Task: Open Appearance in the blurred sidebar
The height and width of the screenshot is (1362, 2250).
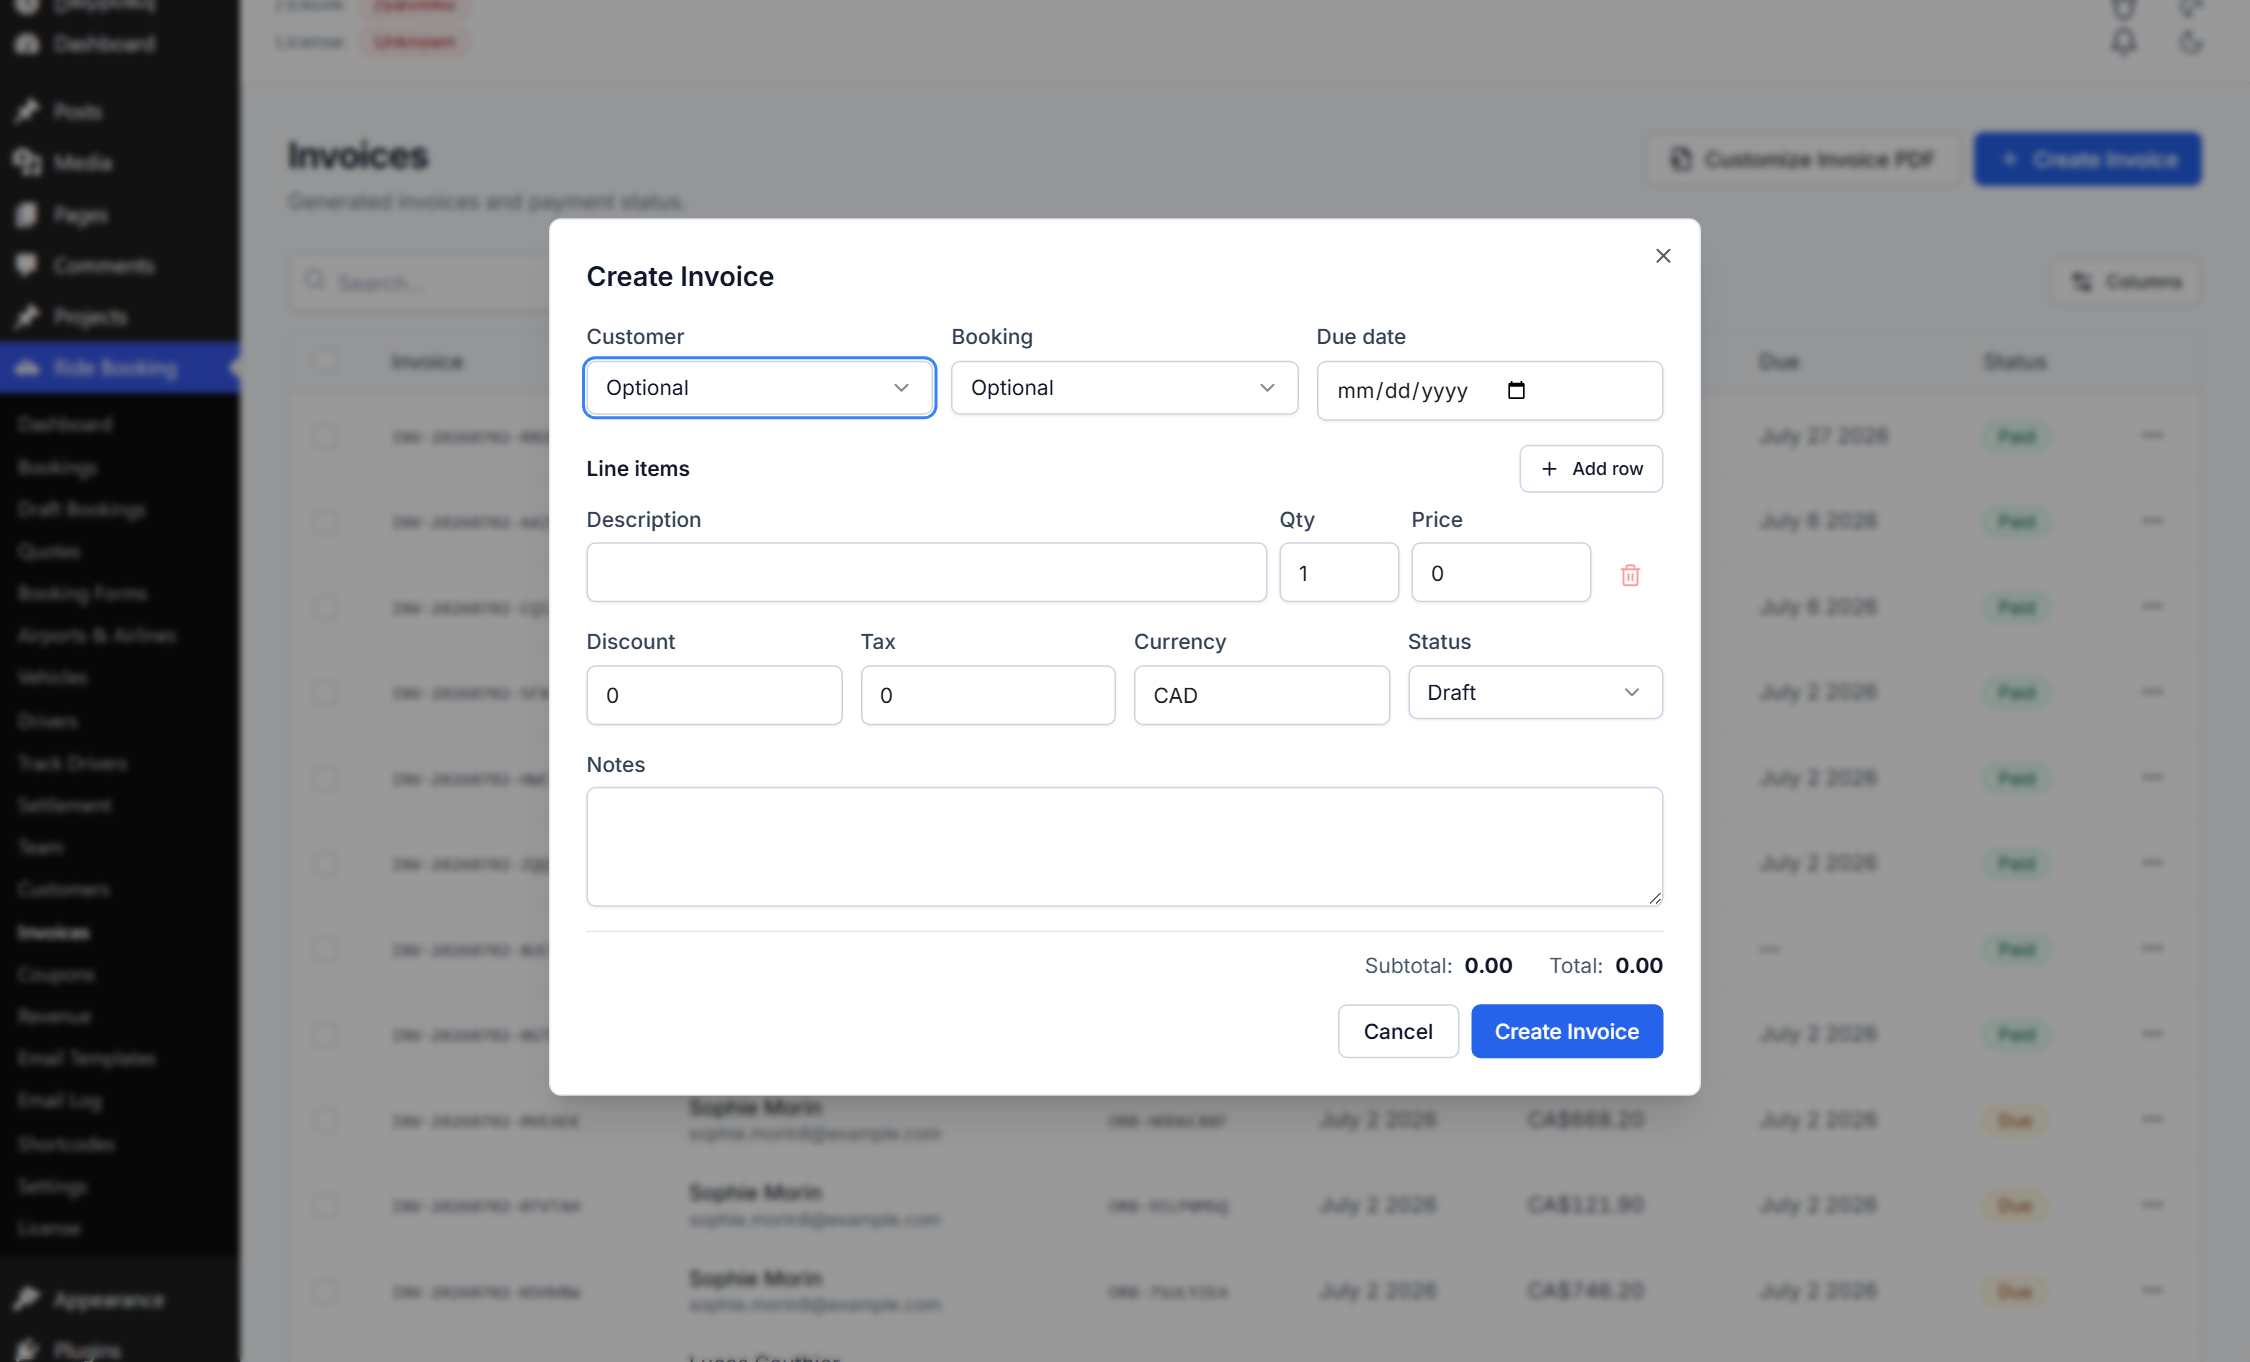Action: [x=108, y=1299]
